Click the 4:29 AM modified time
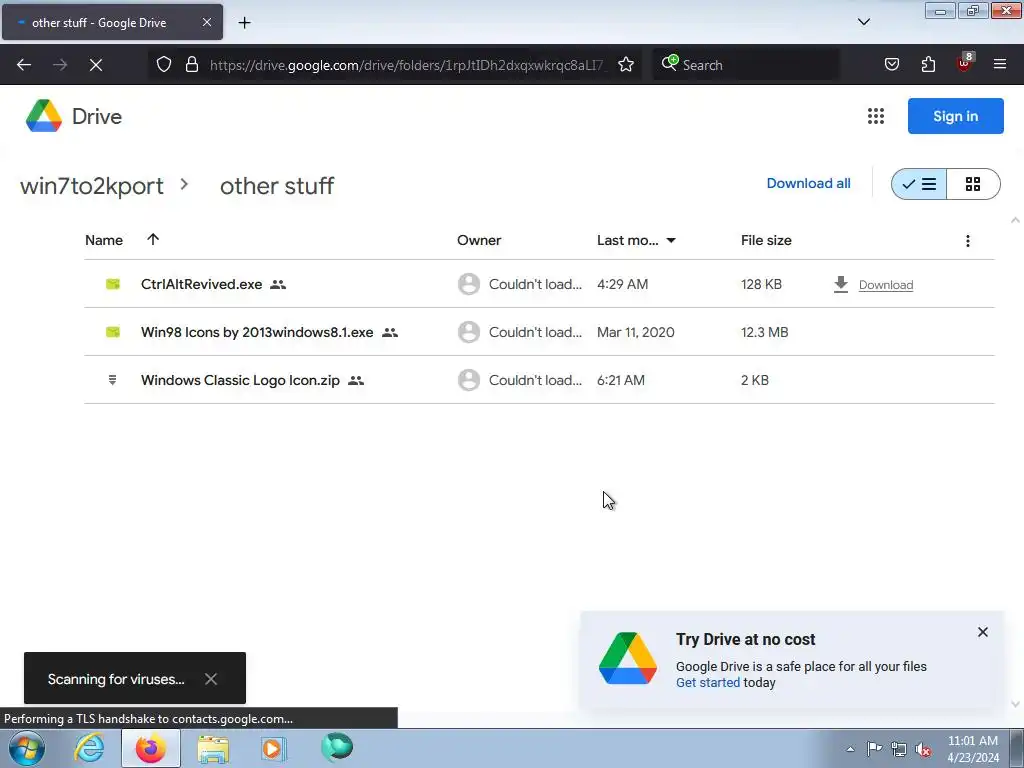Viewport: 1024px width, 768px height. coord(622,284)
